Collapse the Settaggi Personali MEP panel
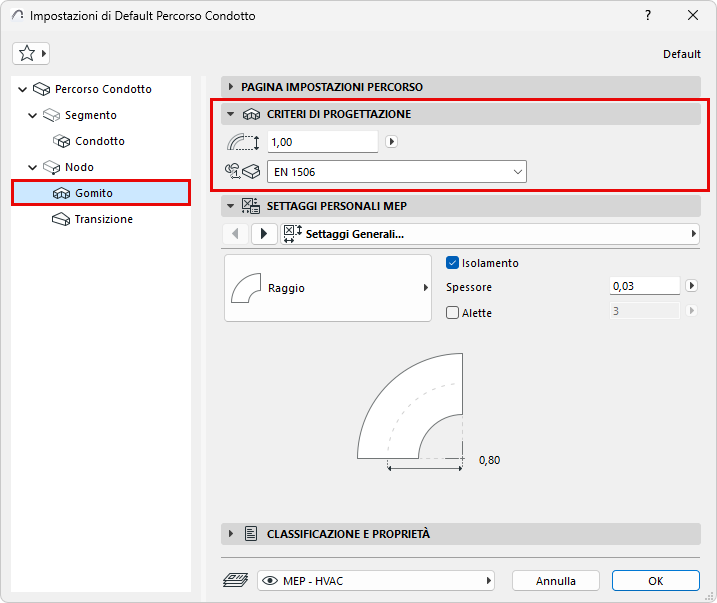 [x=231, y=206]
